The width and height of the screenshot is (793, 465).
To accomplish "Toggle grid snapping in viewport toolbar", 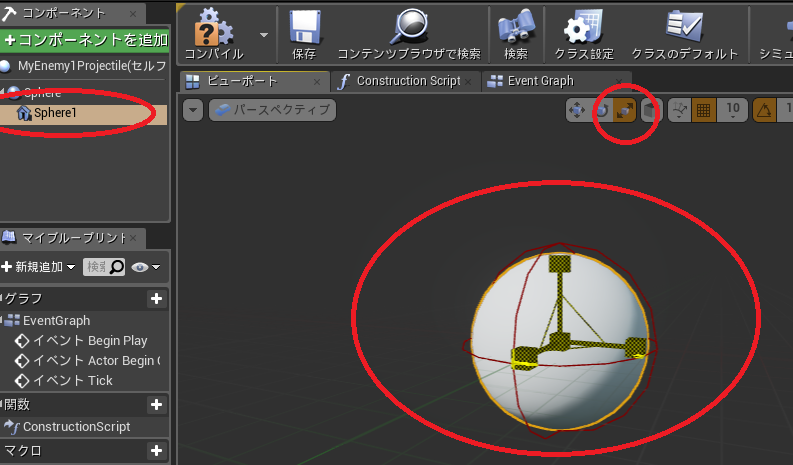I will pos(703,110).
